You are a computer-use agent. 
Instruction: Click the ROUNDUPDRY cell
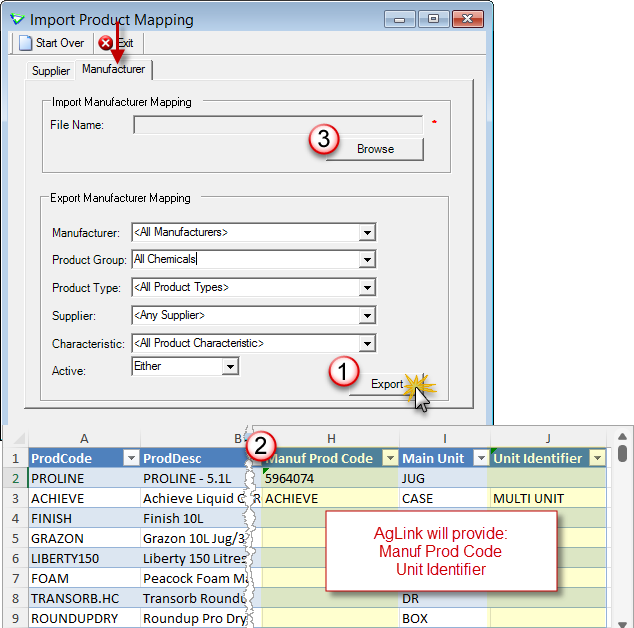pyautogui.click(x=84, y=618)
